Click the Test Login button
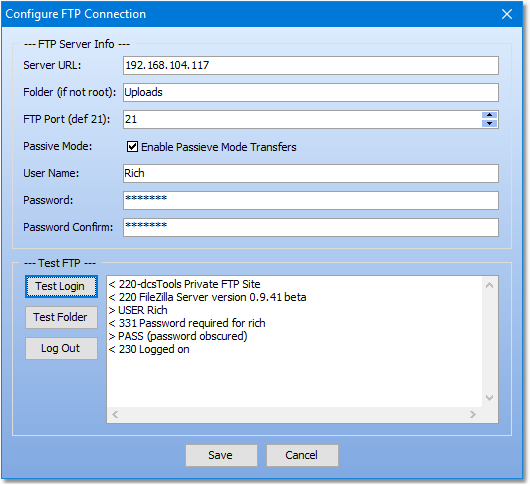The width and height of the screenshot is (530, 486). [x=61, y=287]
